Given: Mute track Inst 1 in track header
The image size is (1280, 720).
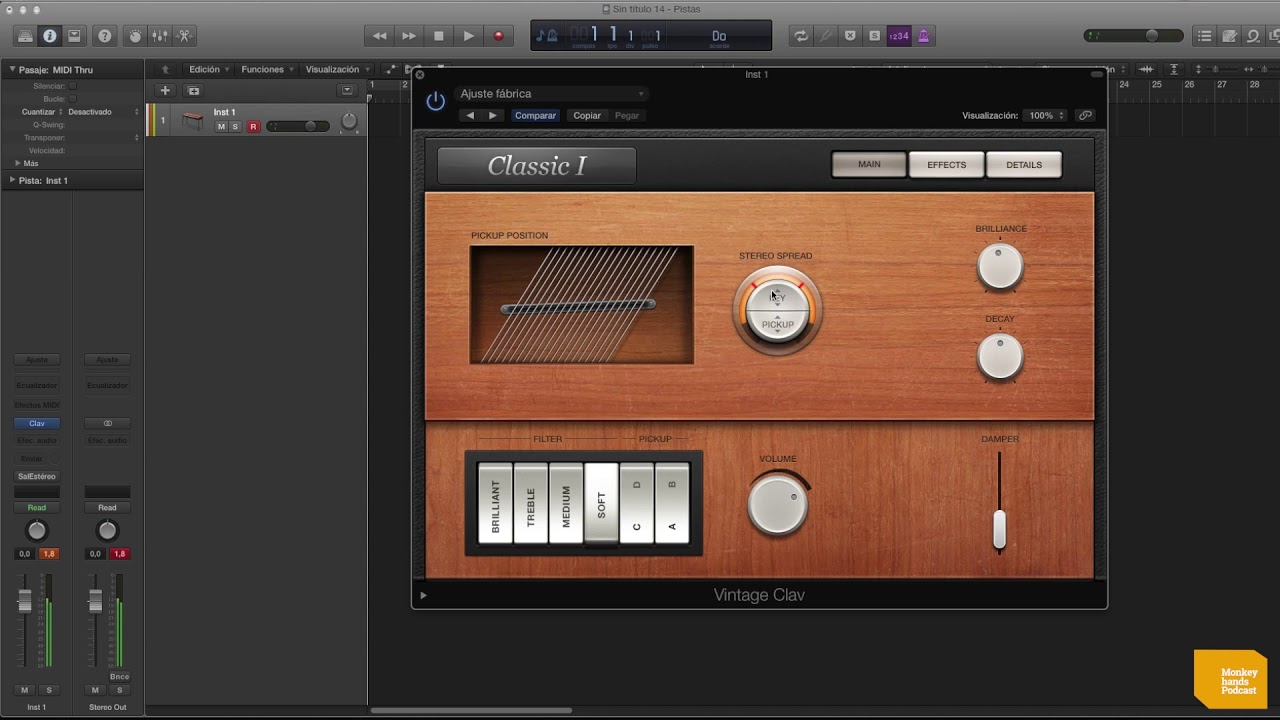Looking at the screenshot, I should click(221, 127).
